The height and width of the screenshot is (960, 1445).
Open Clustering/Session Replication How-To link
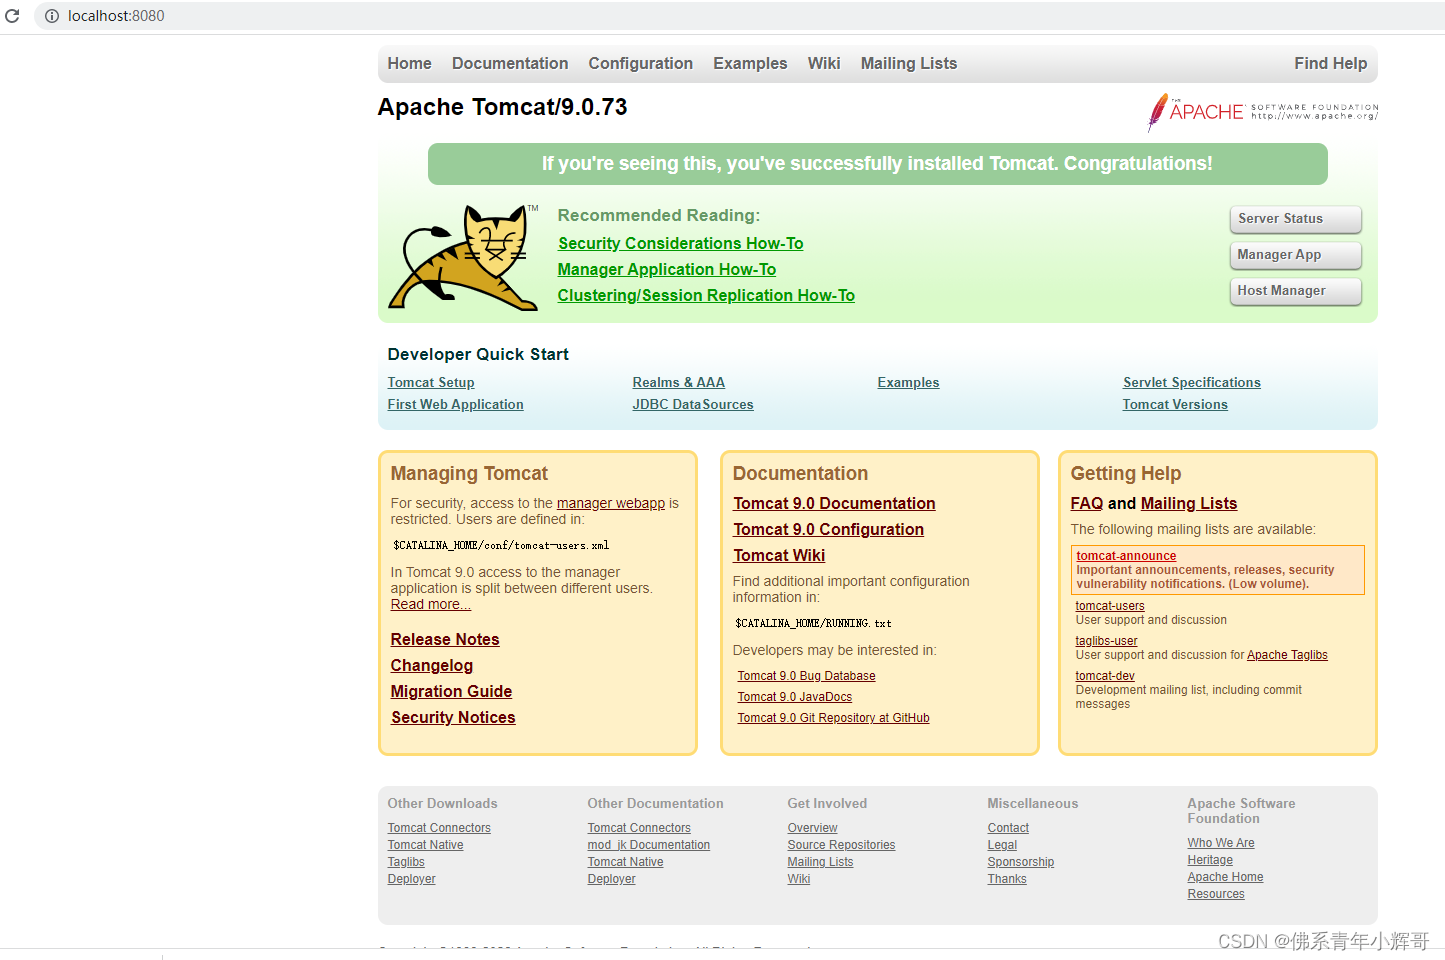coord(706,295)
